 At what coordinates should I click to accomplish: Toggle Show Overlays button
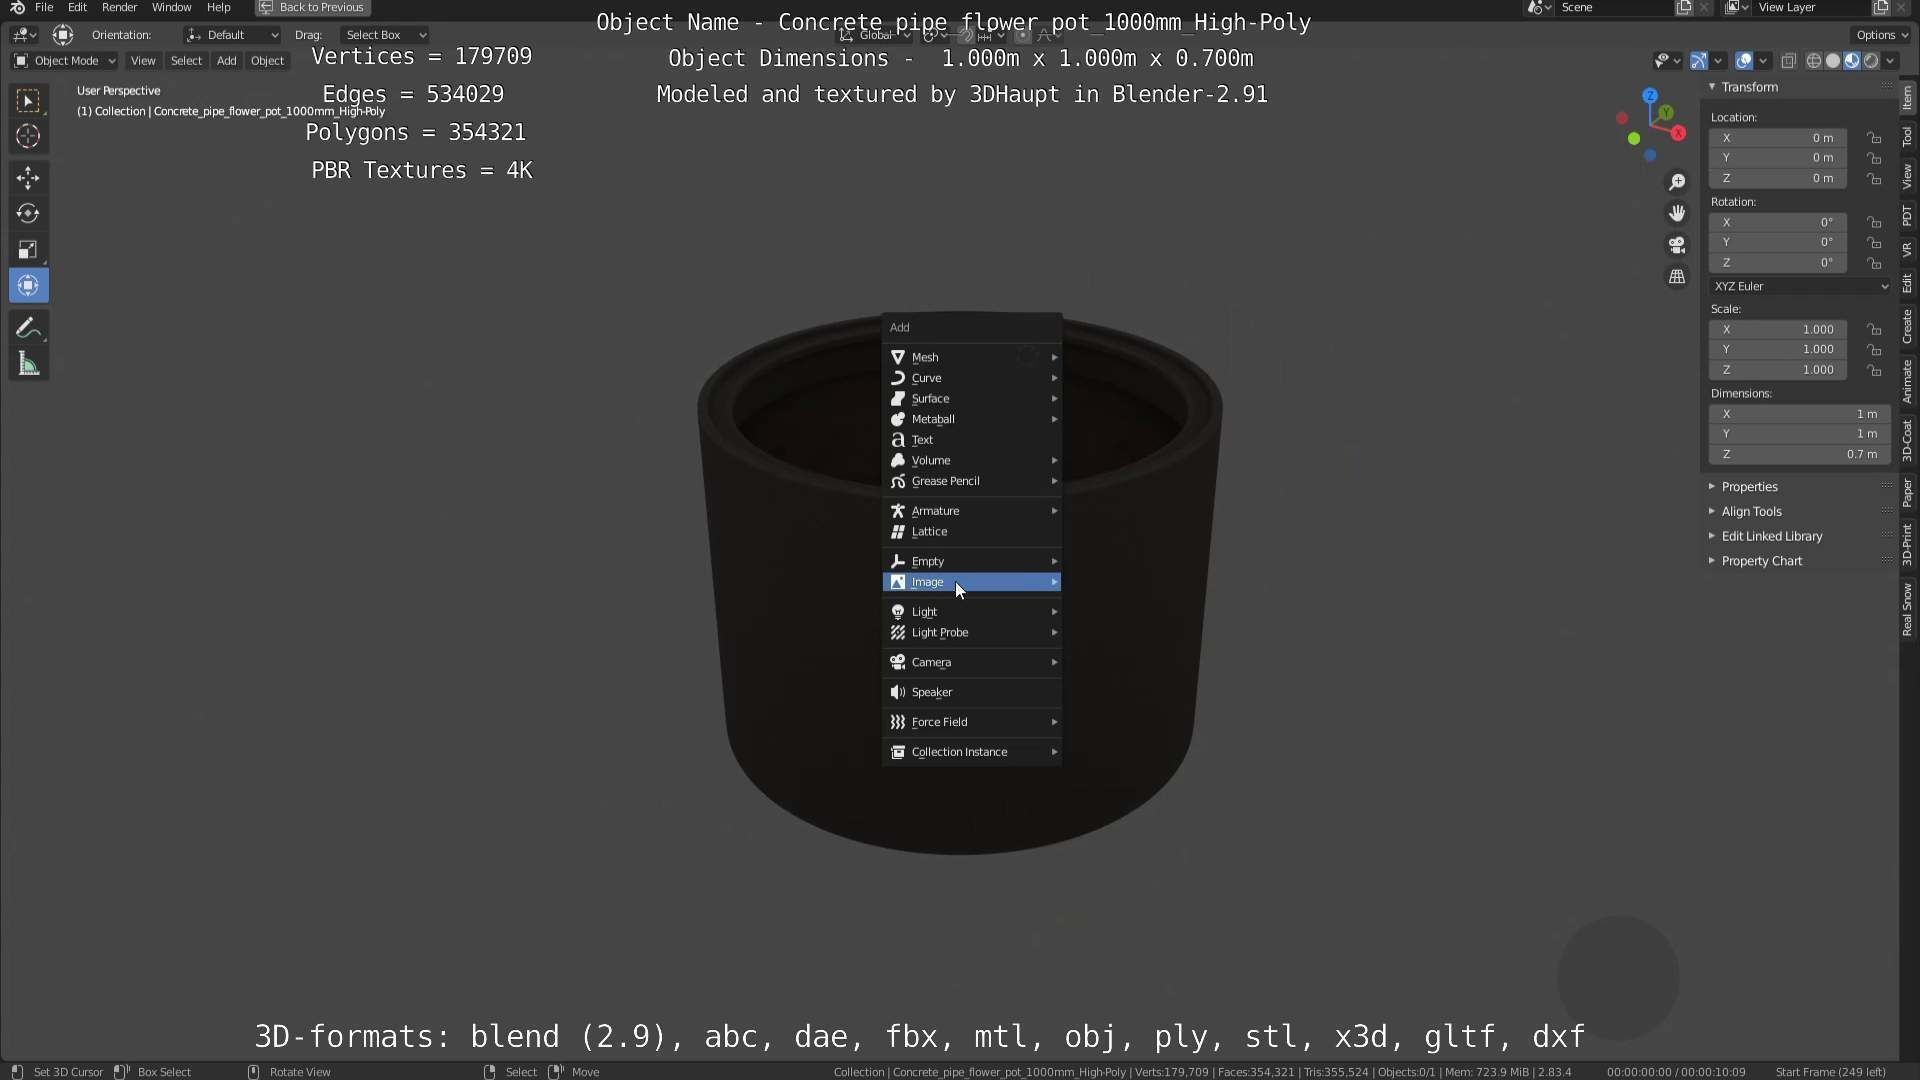(1744, 61)
